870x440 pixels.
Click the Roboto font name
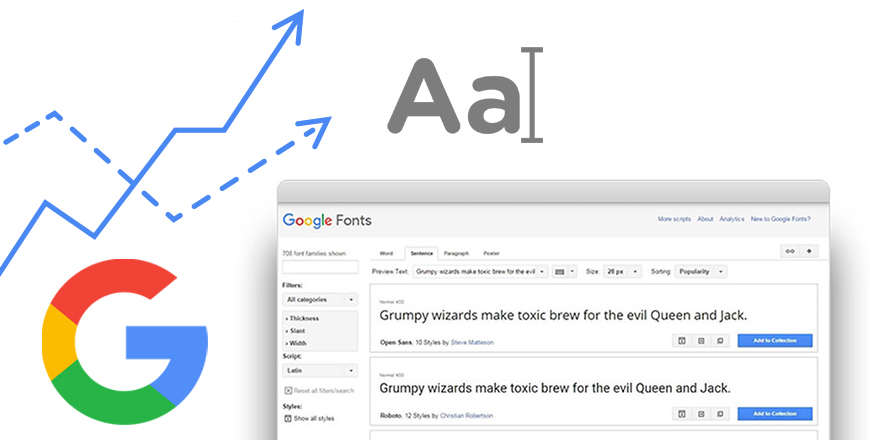point(391,416)
